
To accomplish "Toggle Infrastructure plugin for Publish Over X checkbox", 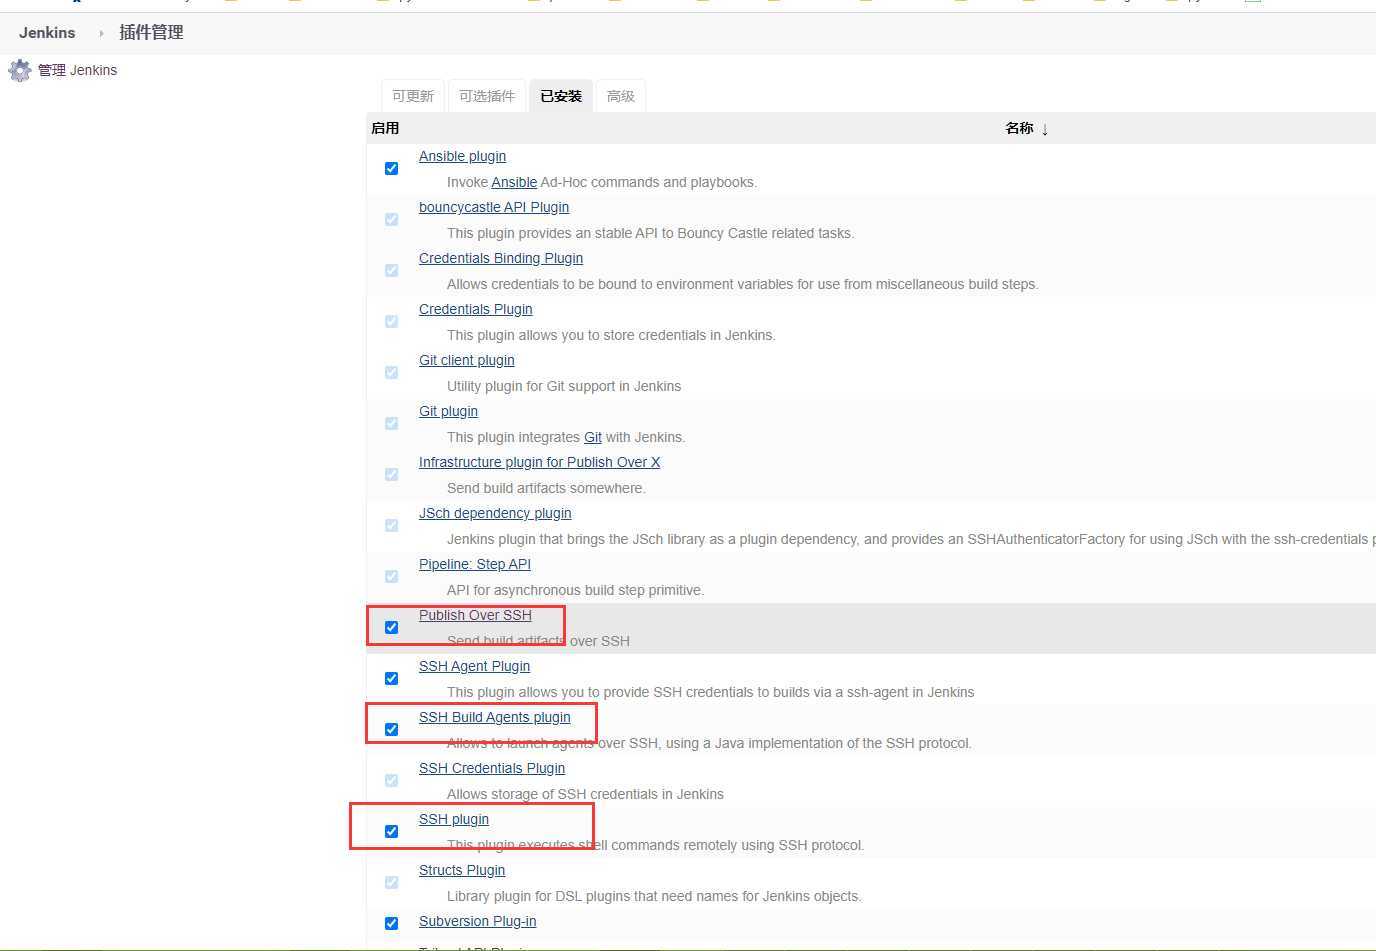I will click(392, 474).
